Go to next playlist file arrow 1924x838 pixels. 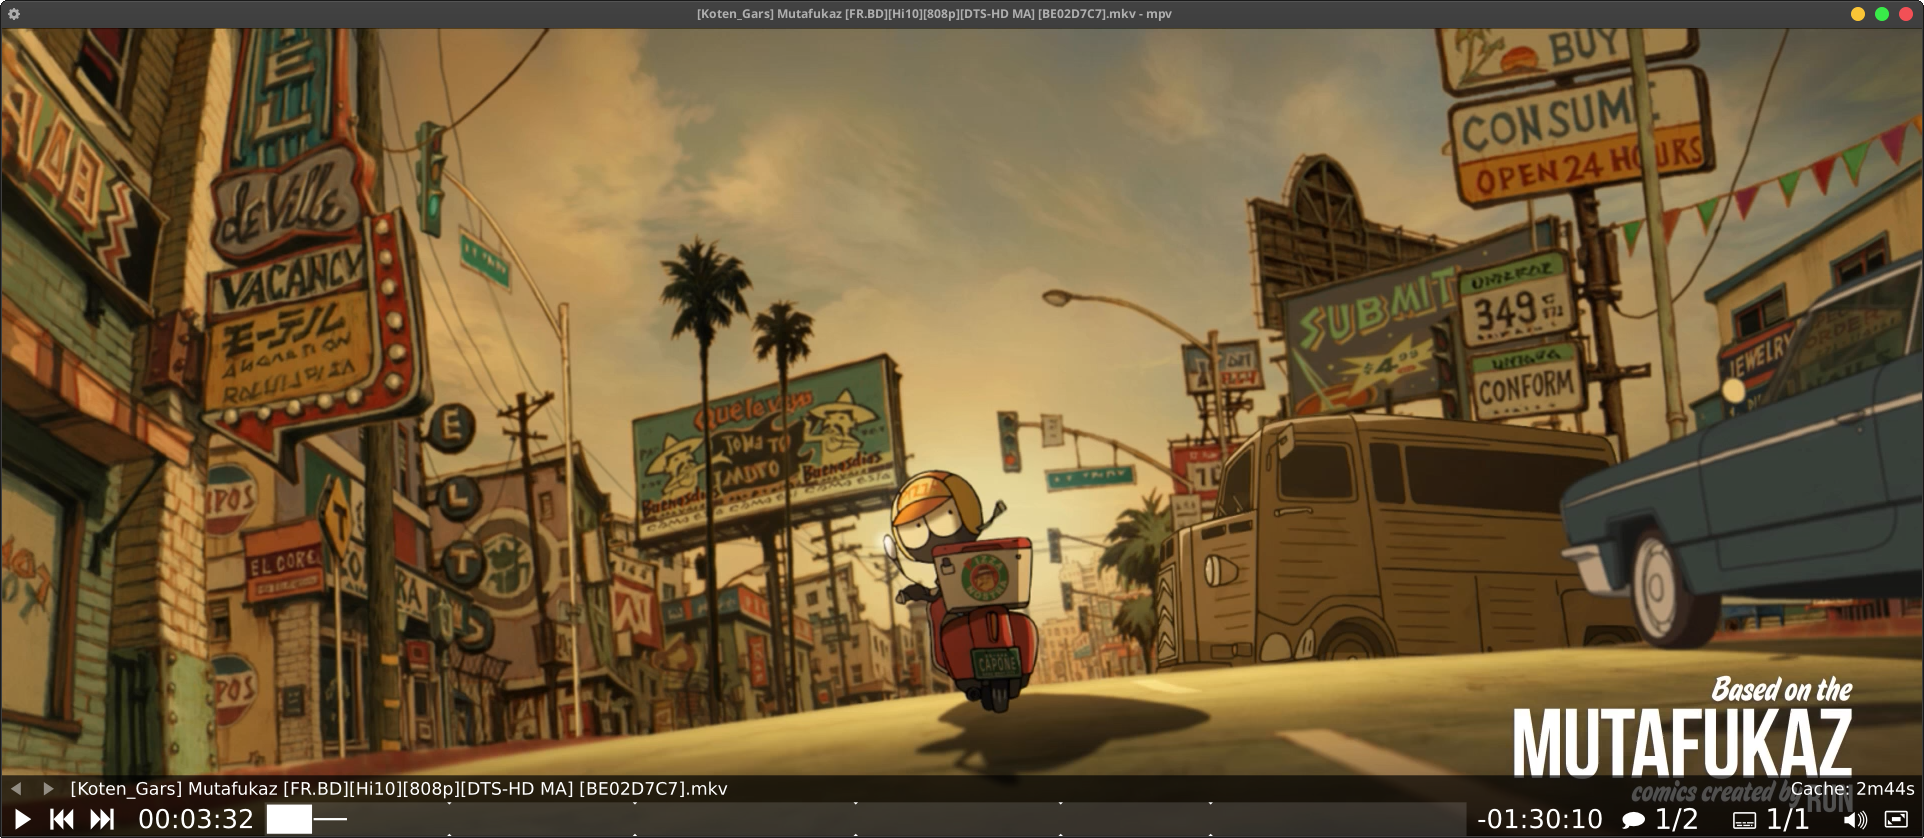click(48, 789)
